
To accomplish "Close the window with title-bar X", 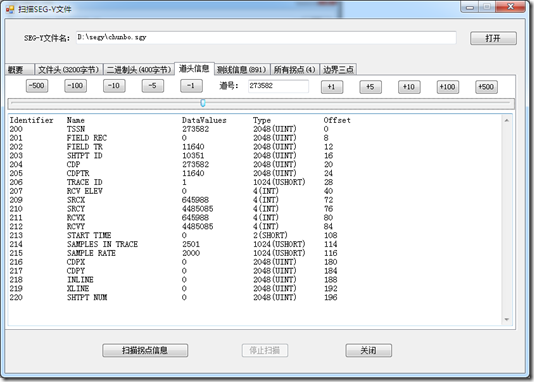I will click(x=511, y=7).
